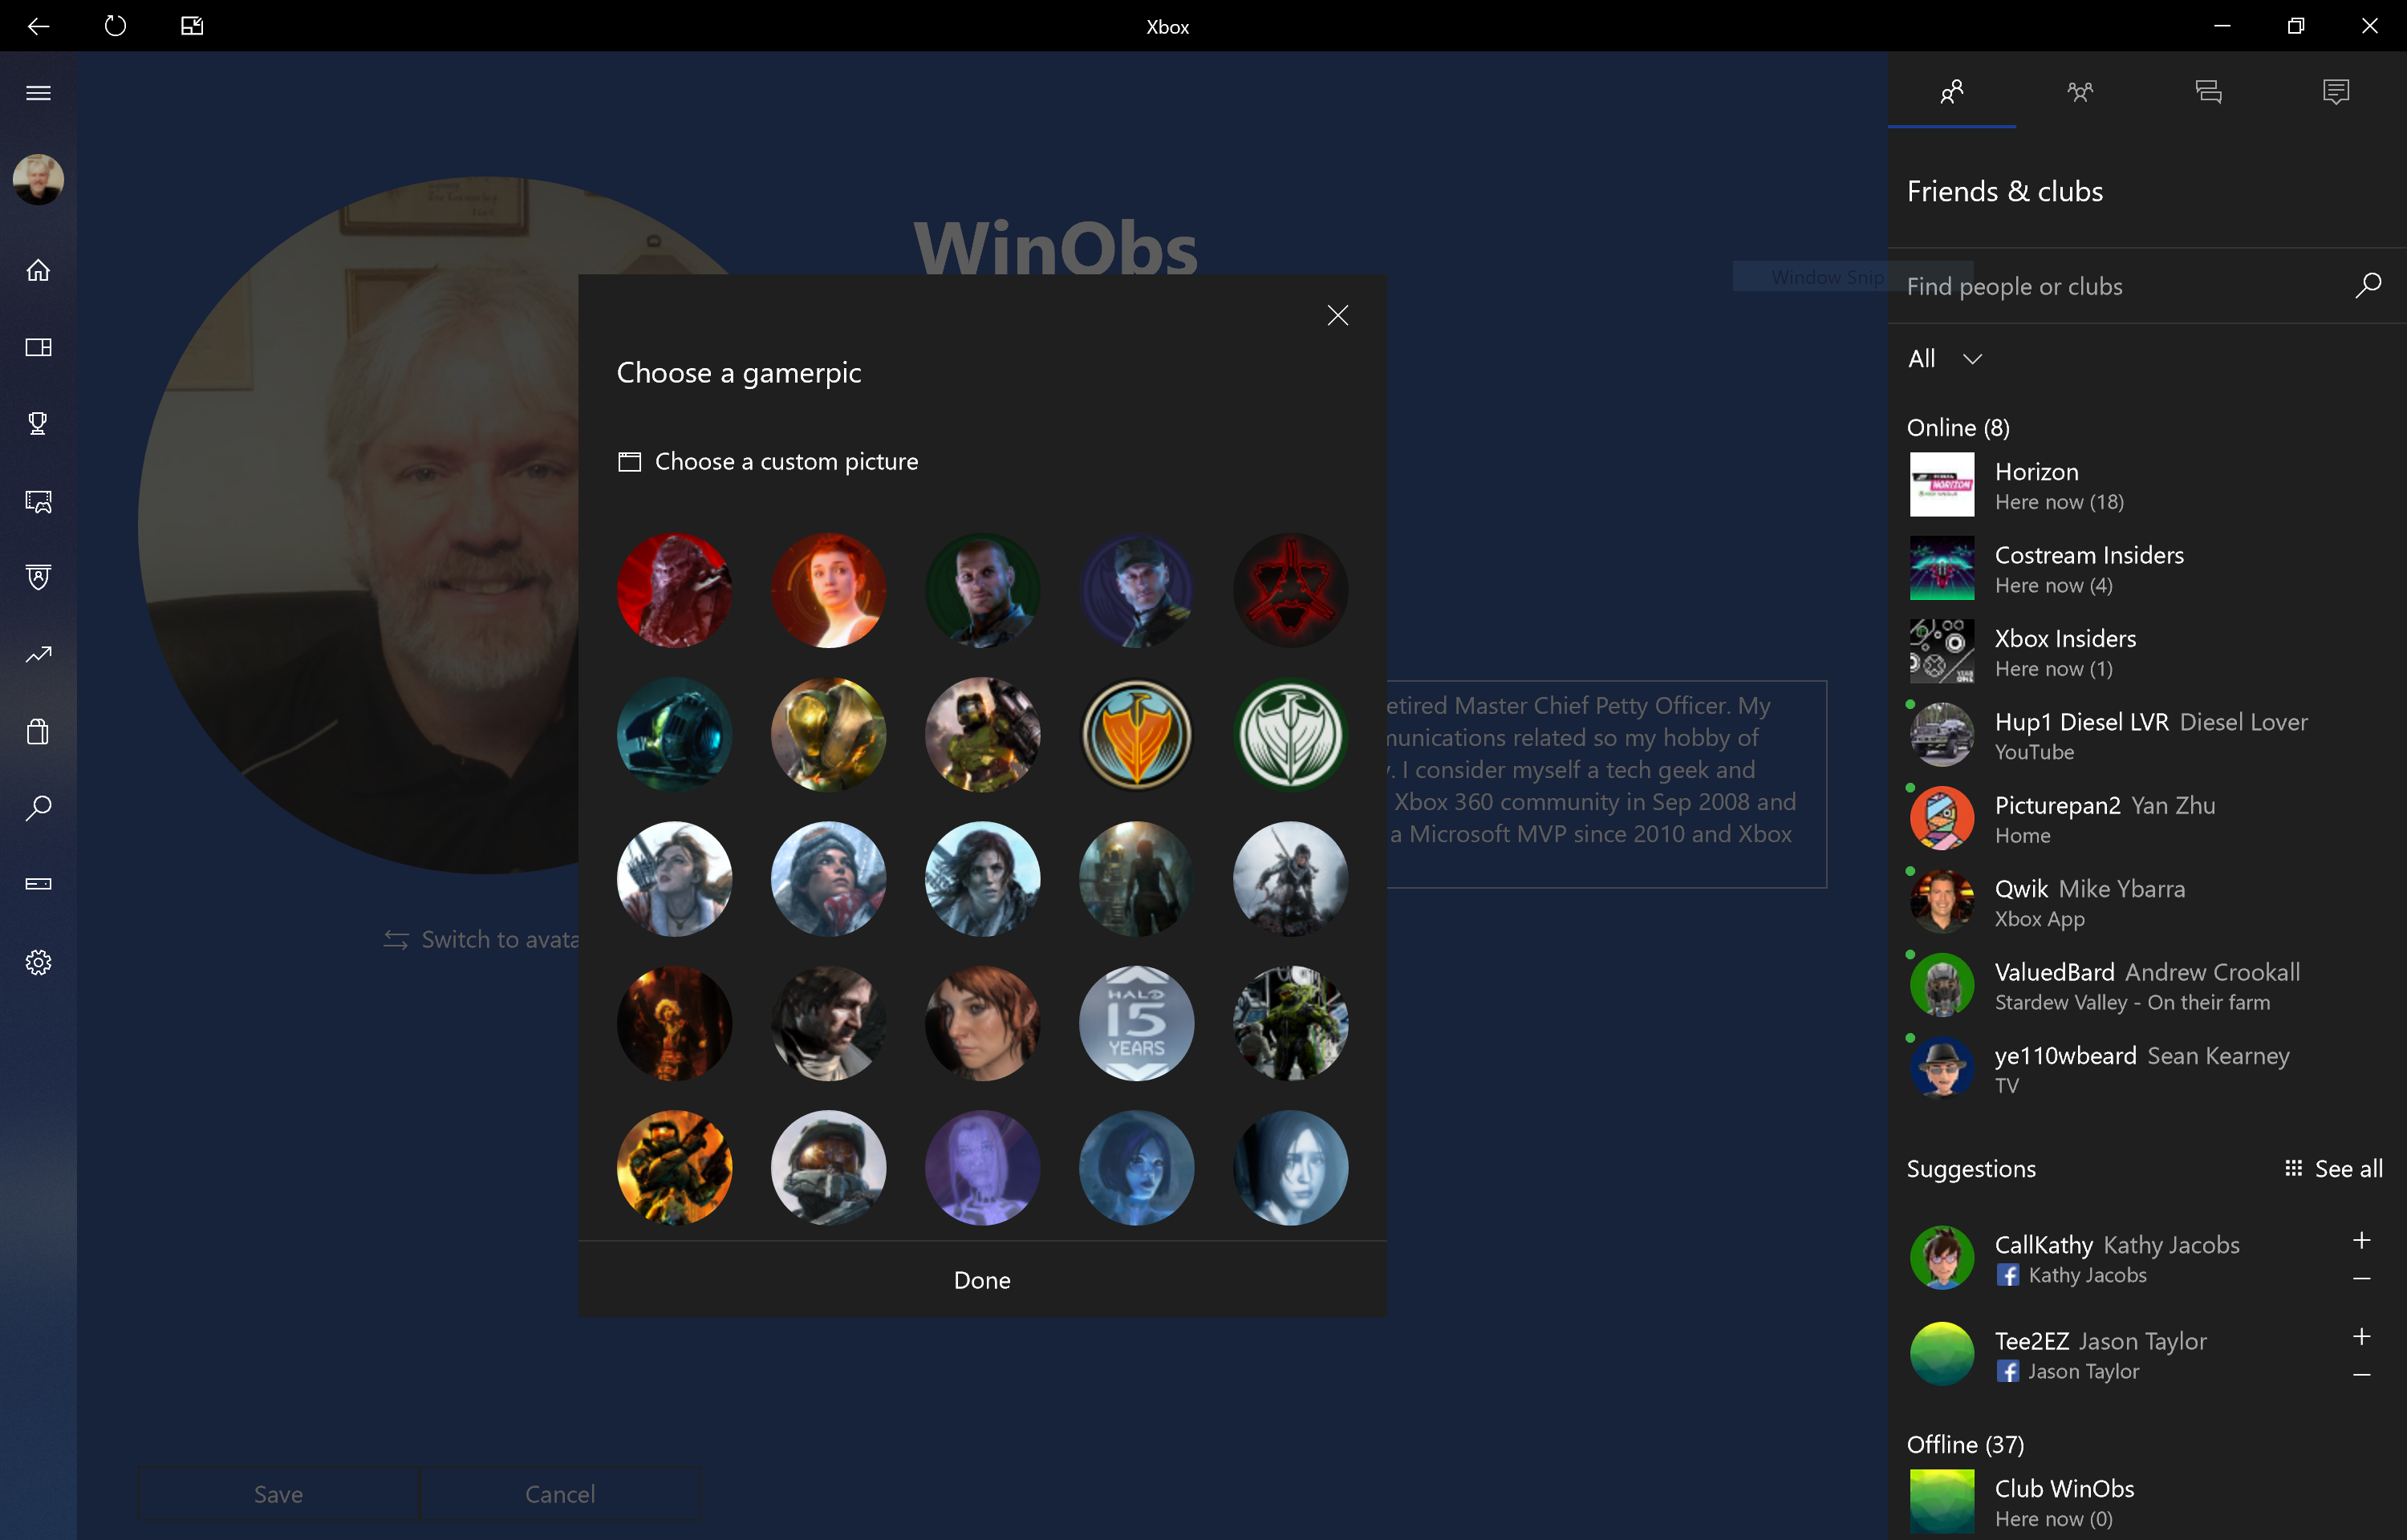2407x1540 pixels.
Task: Open the Clubs shield icon in sidebar
Action: point(38,577)
